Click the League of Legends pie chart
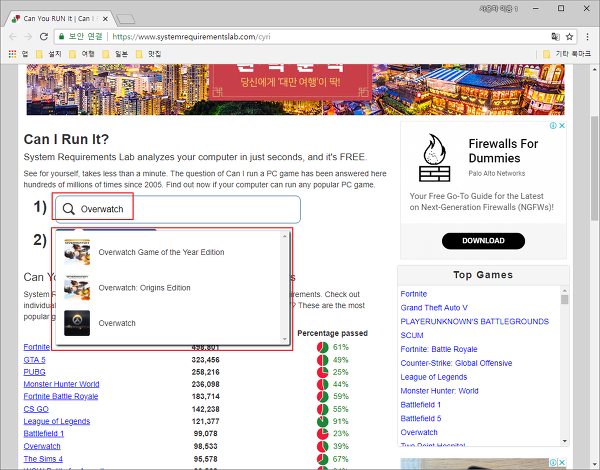 coord(323,421)
